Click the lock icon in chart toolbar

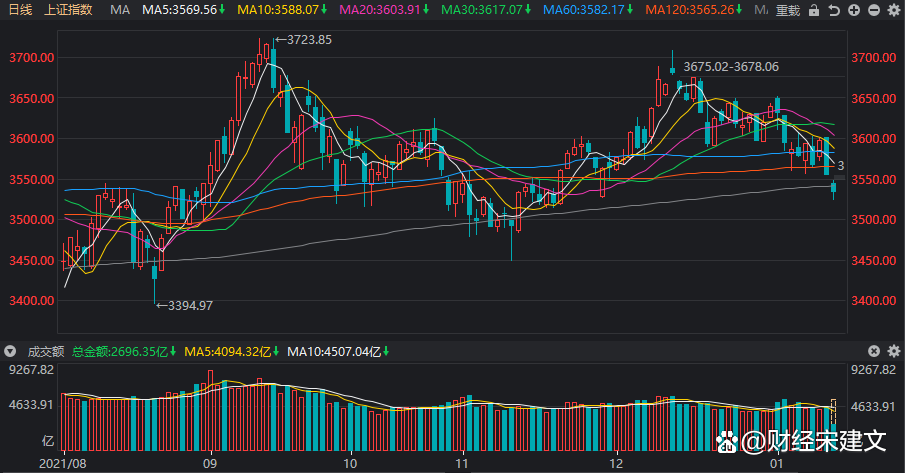[815, 10]
